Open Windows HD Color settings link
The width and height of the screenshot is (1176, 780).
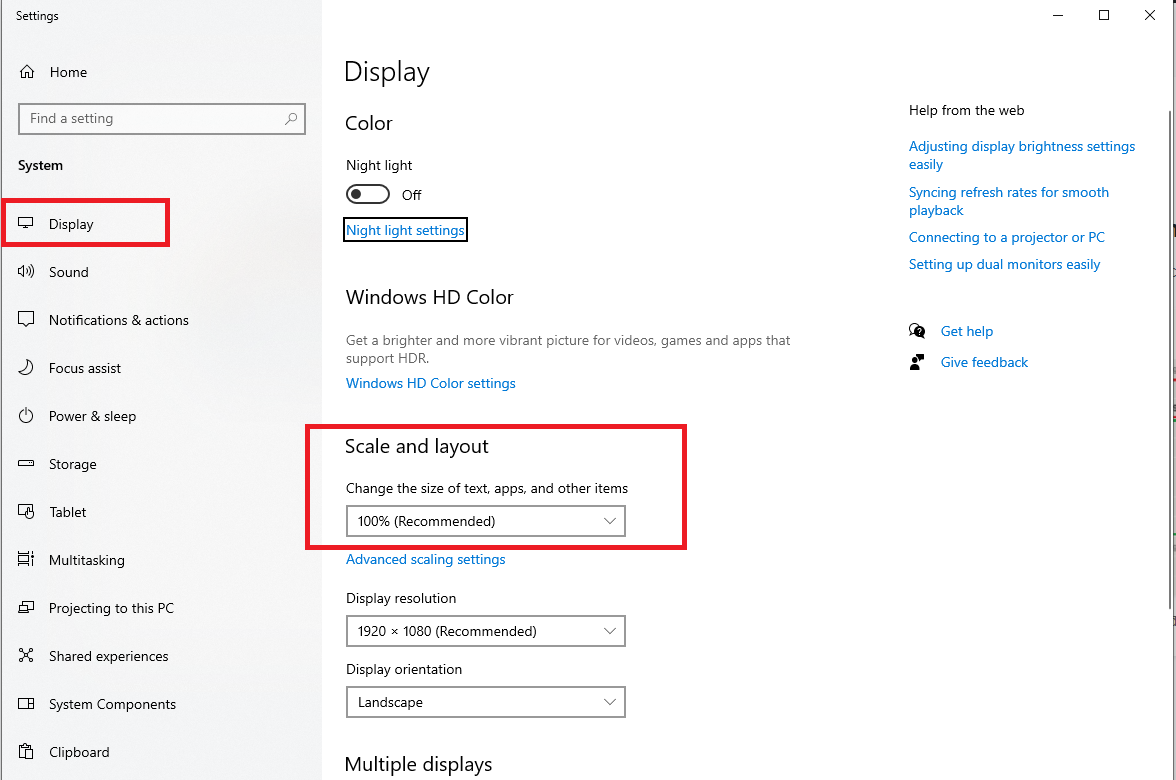tap(431, 383)
